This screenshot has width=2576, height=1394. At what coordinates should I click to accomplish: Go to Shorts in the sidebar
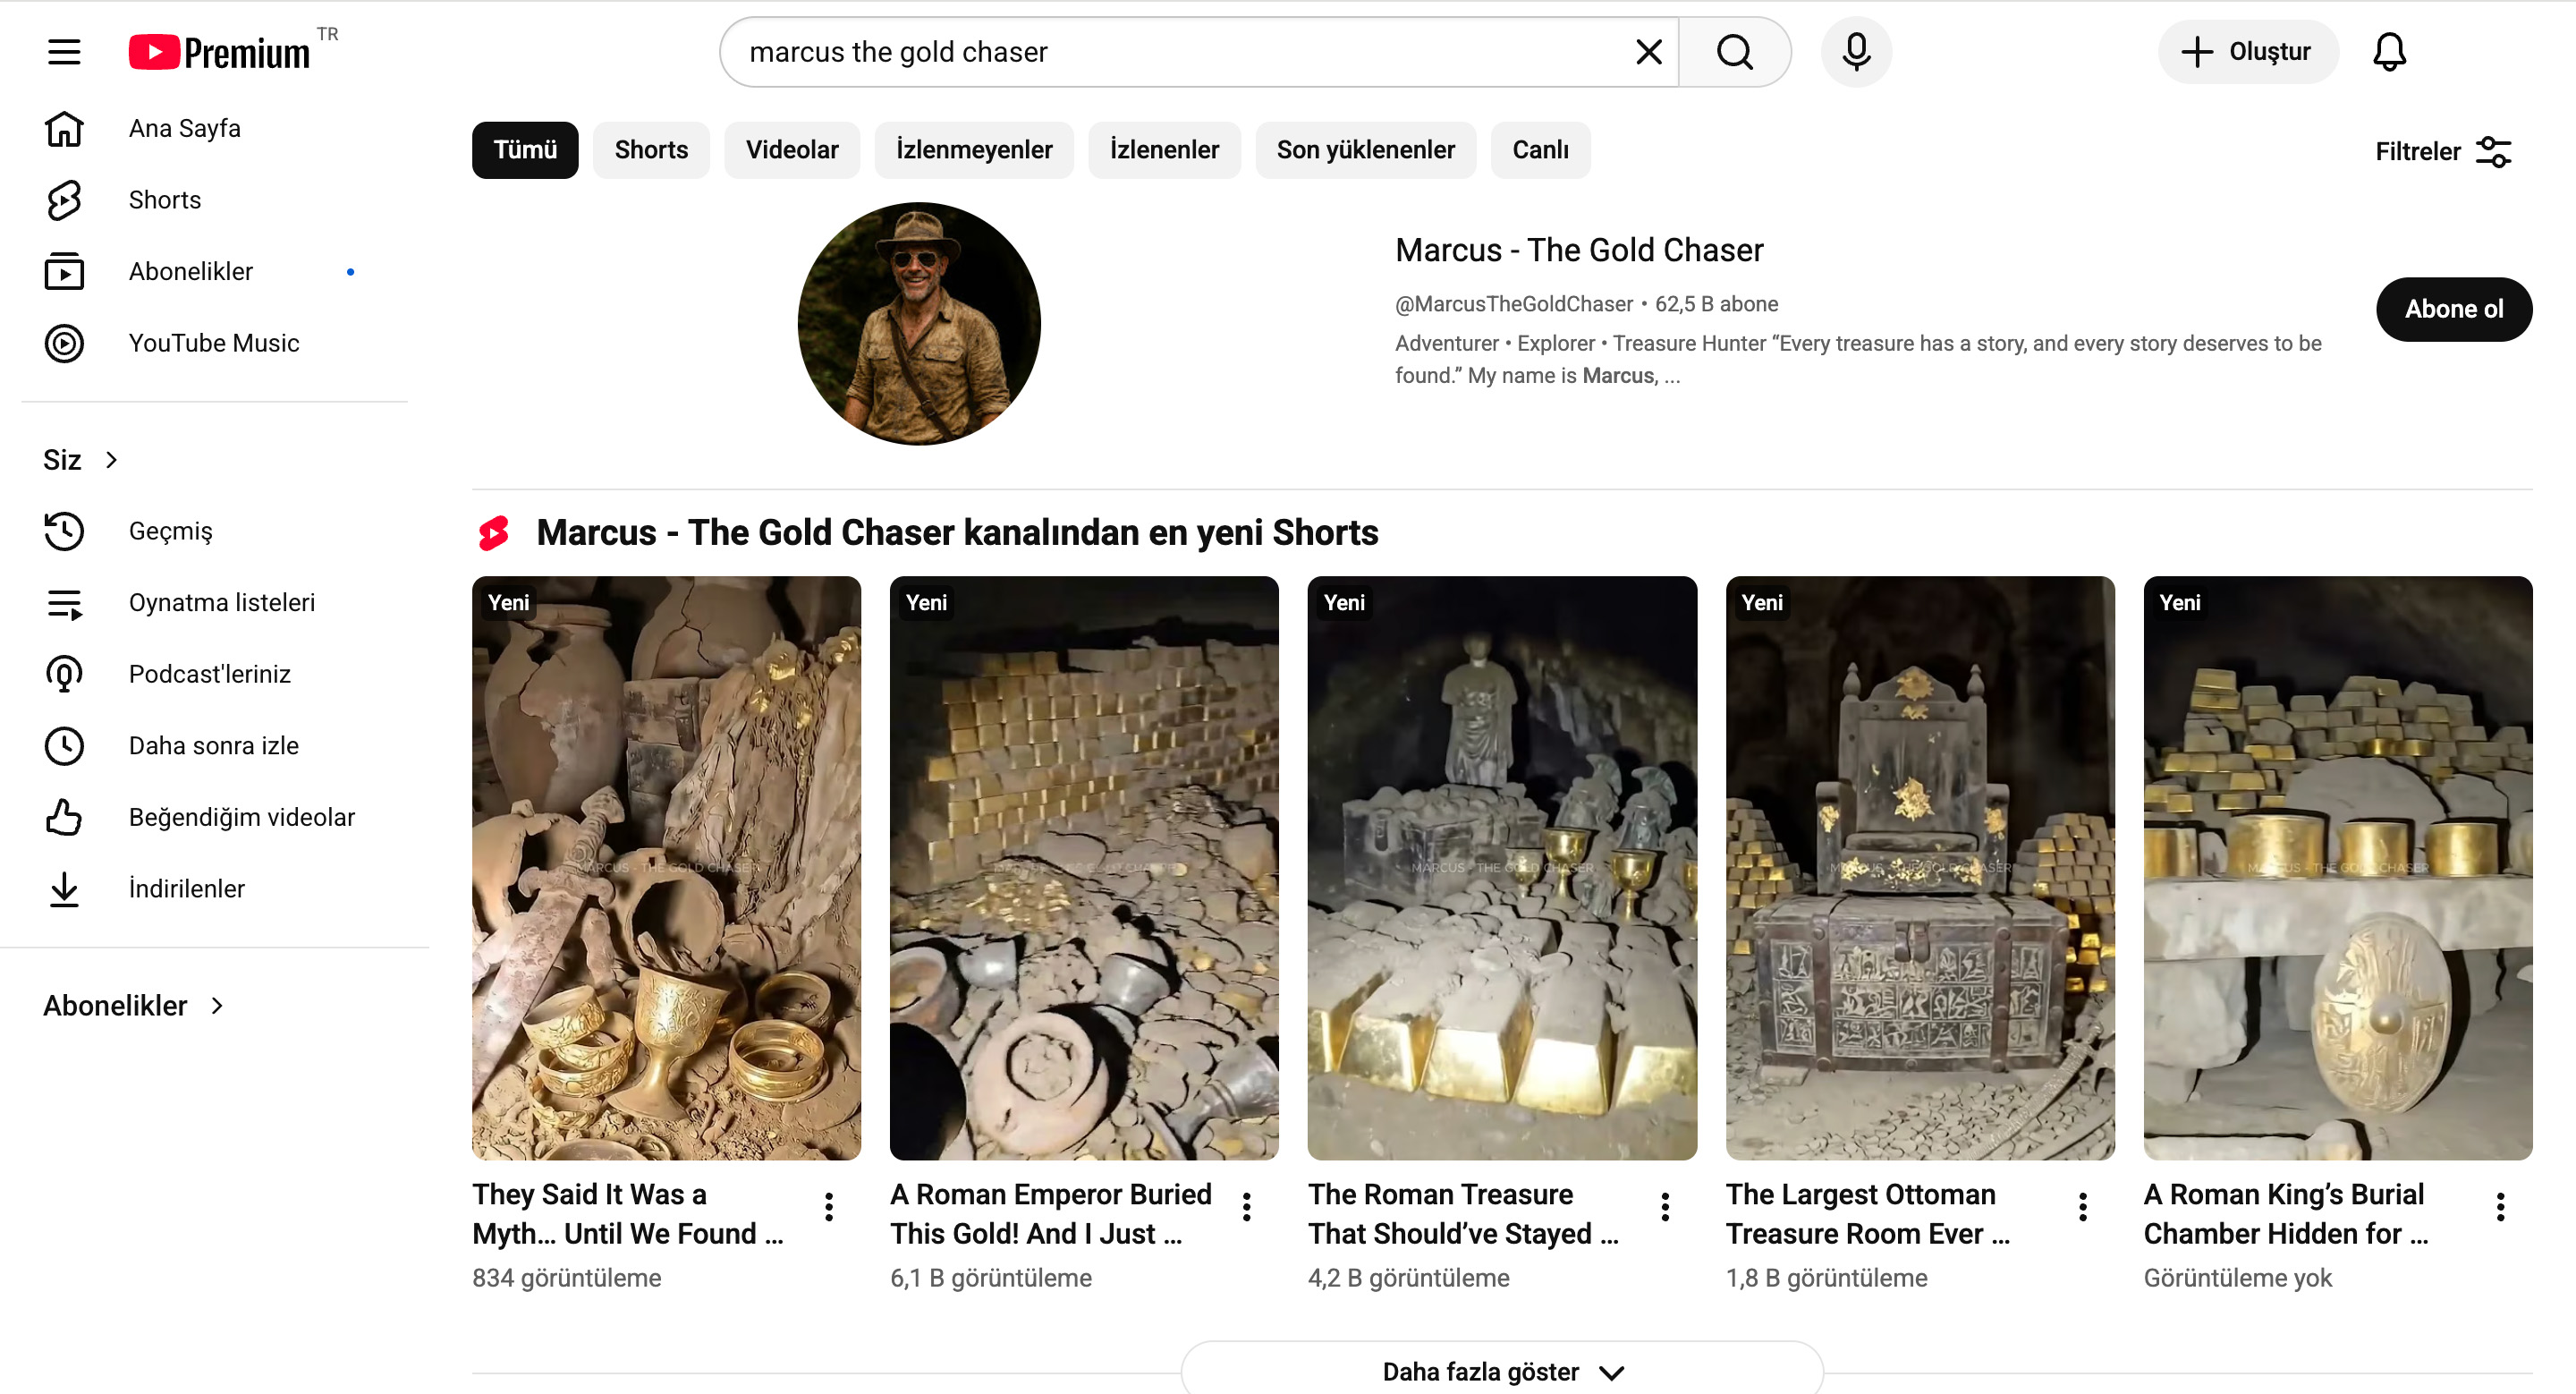pos(164,200)
